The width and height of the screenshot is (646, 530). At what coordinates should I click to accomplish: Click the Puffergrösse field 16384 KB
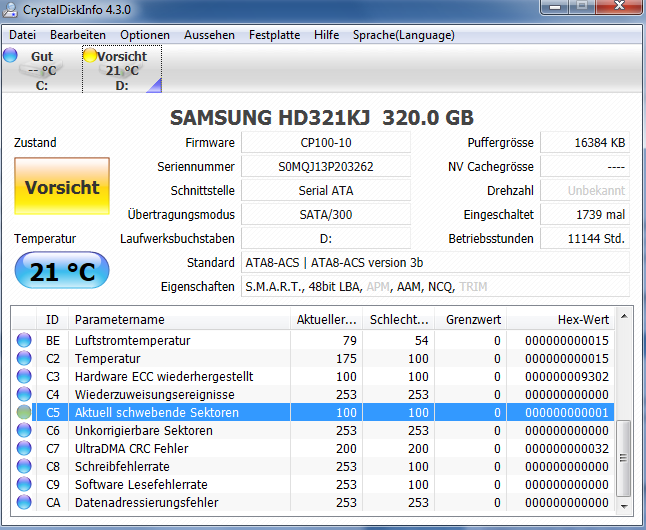[x=585, y=143]
